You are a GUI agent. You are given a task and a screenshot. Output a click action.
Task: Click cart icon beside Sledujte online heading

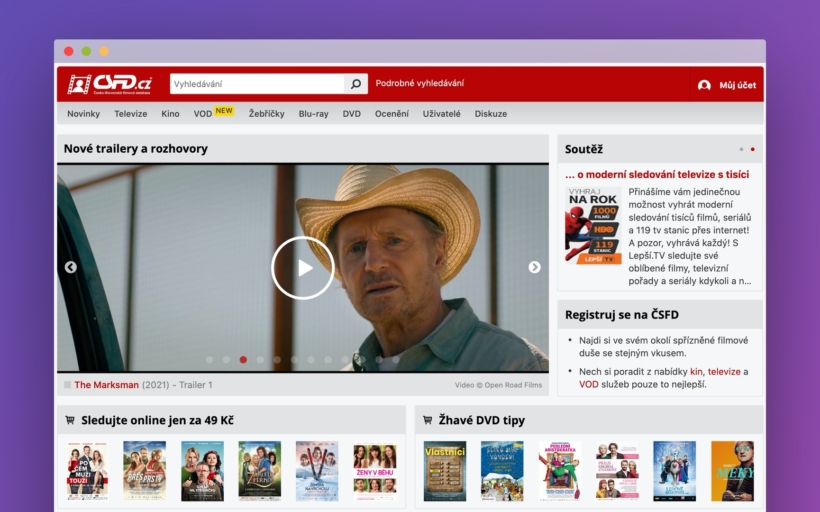pos(70,420)
